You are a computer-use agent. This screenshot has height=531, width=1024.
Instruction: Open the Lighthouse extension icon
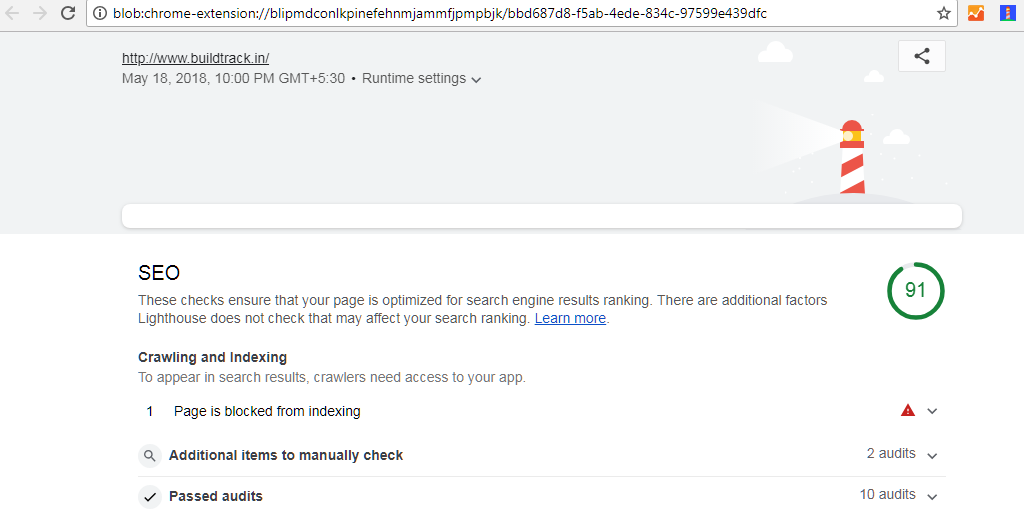1008,13
